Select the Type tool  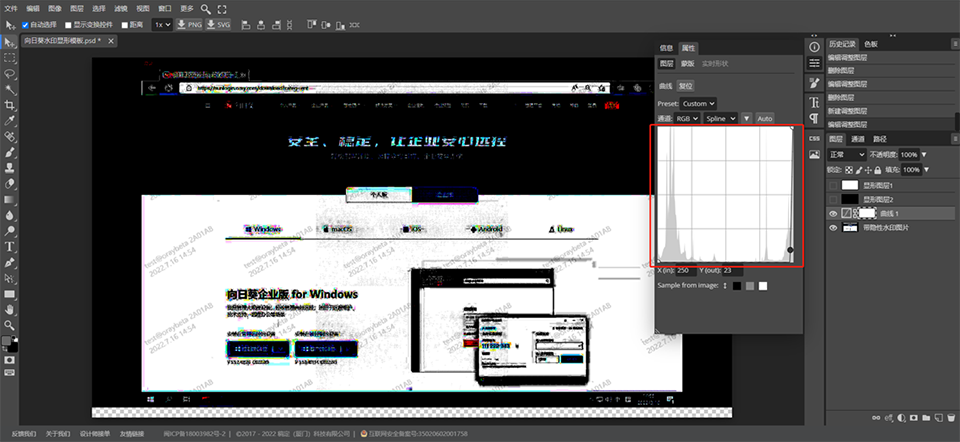(x=9, y=246)
